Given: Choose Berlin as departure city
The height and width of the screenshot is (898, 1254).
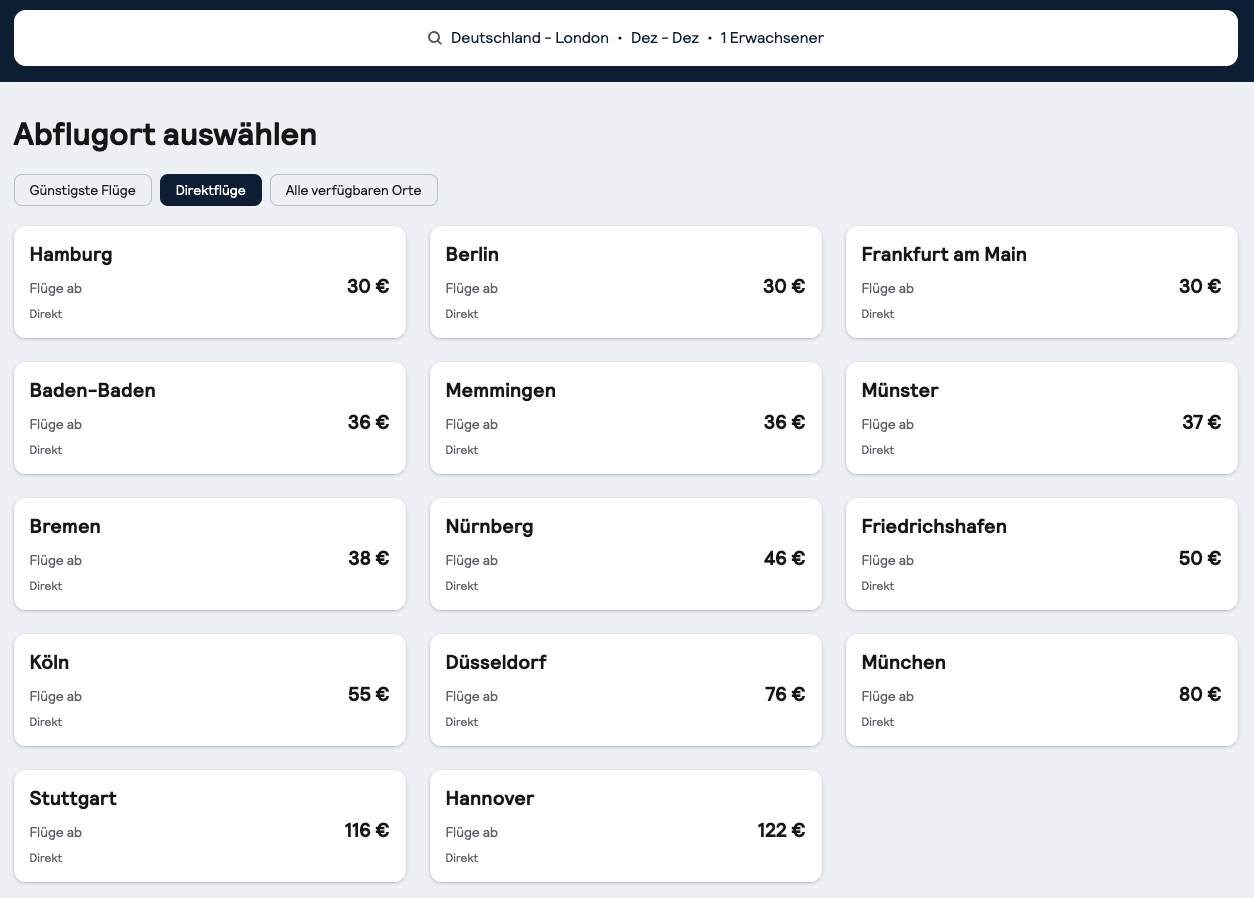Looking at the screenshot, I should (x=625, y=282).
